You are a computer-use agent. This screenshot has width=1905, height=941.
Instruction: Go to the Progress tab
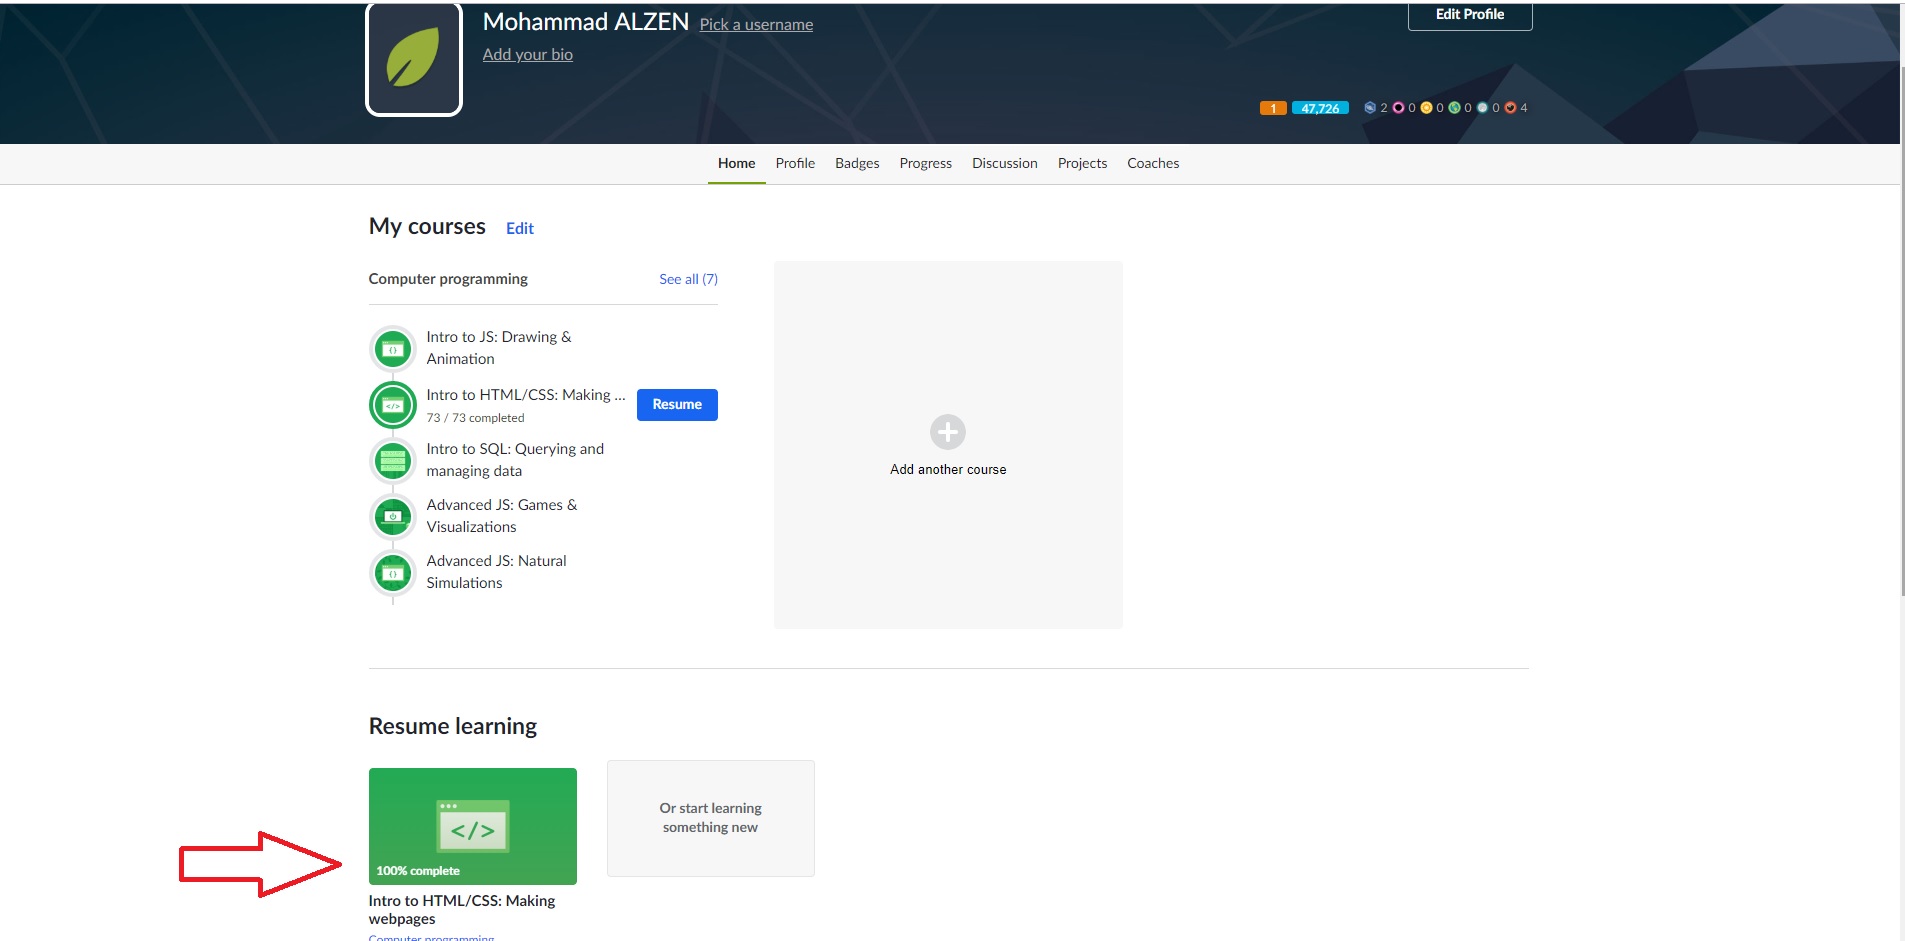(x=925, y=163)
